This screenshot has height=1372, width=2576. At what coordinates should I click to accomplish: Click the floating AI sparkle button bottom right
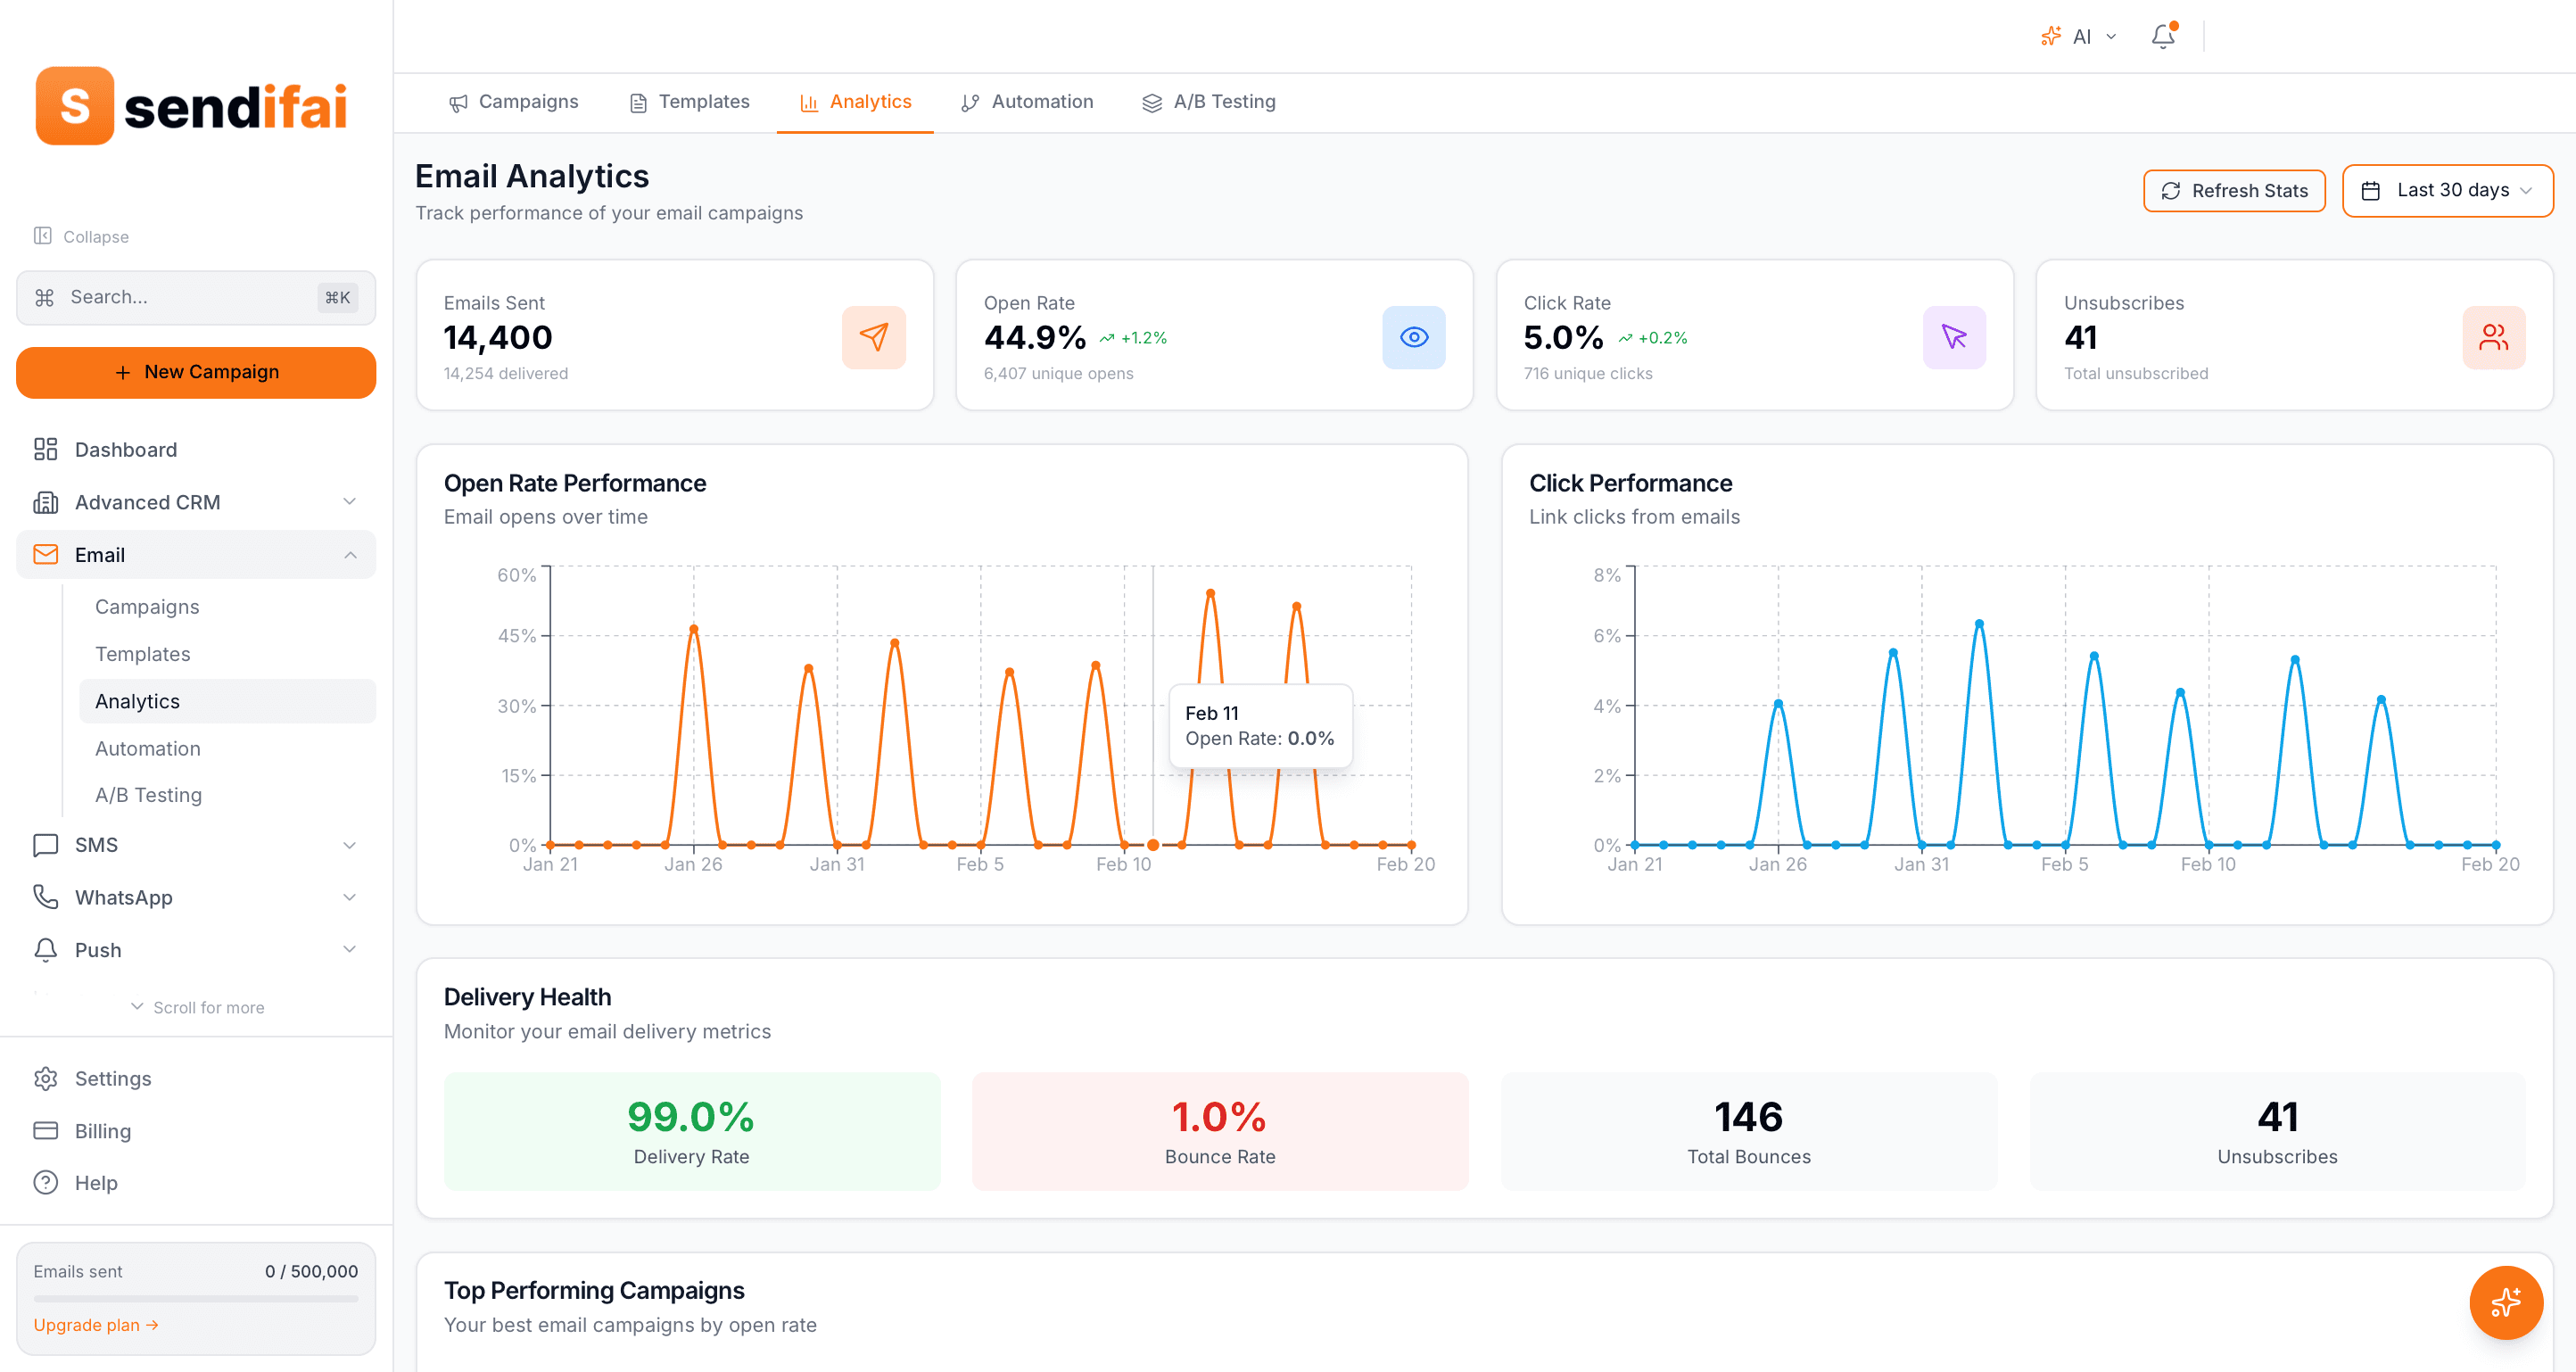(2506, 1302)
